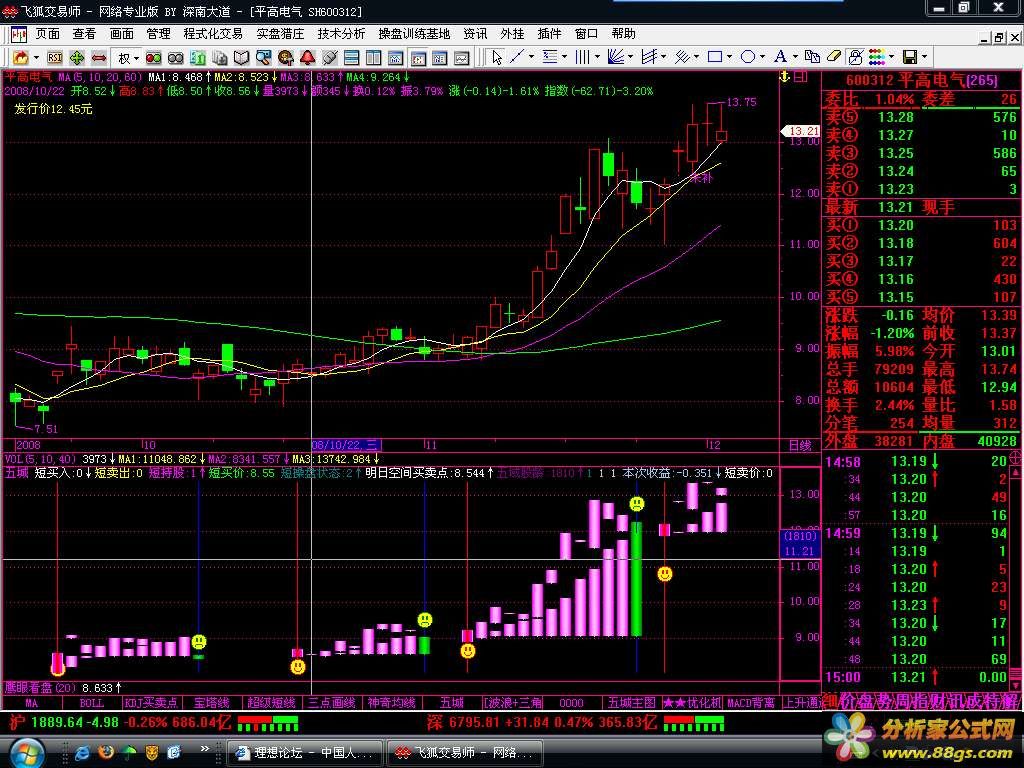Expand the ellipse tool dropdown arrow

(762, 57)
